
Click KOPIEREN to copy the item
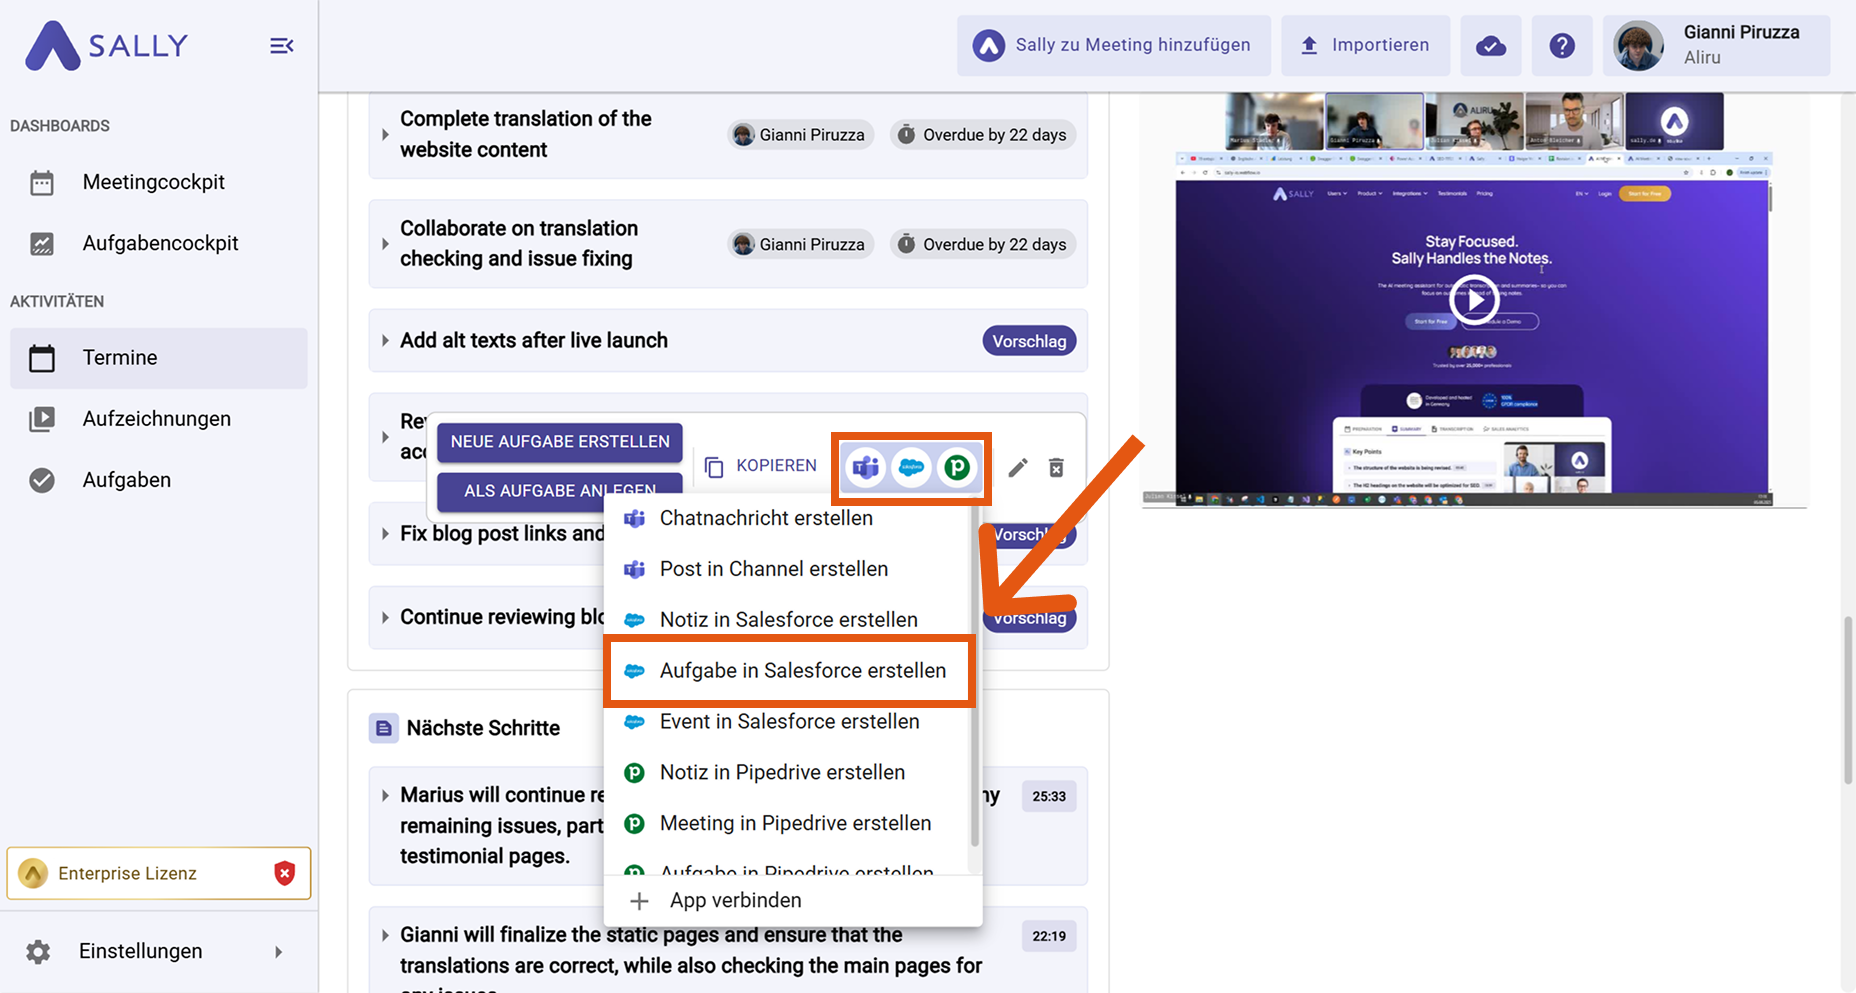[761, 466]
